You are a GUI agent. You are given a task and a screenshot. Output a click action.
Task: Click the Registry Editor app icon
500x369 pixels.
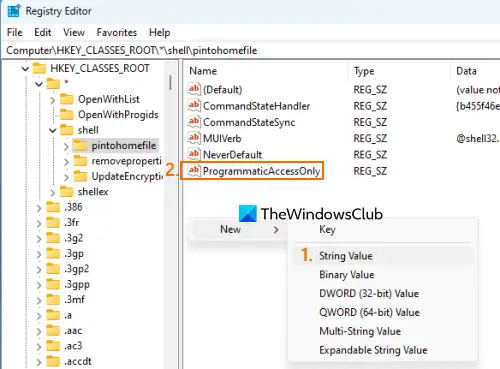(x=14, y=11)
